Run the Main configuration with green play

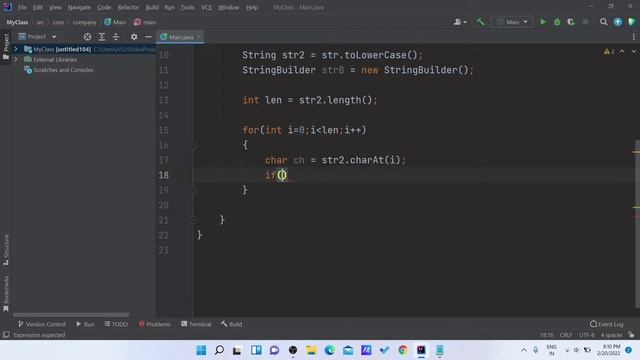click(543, 22)
